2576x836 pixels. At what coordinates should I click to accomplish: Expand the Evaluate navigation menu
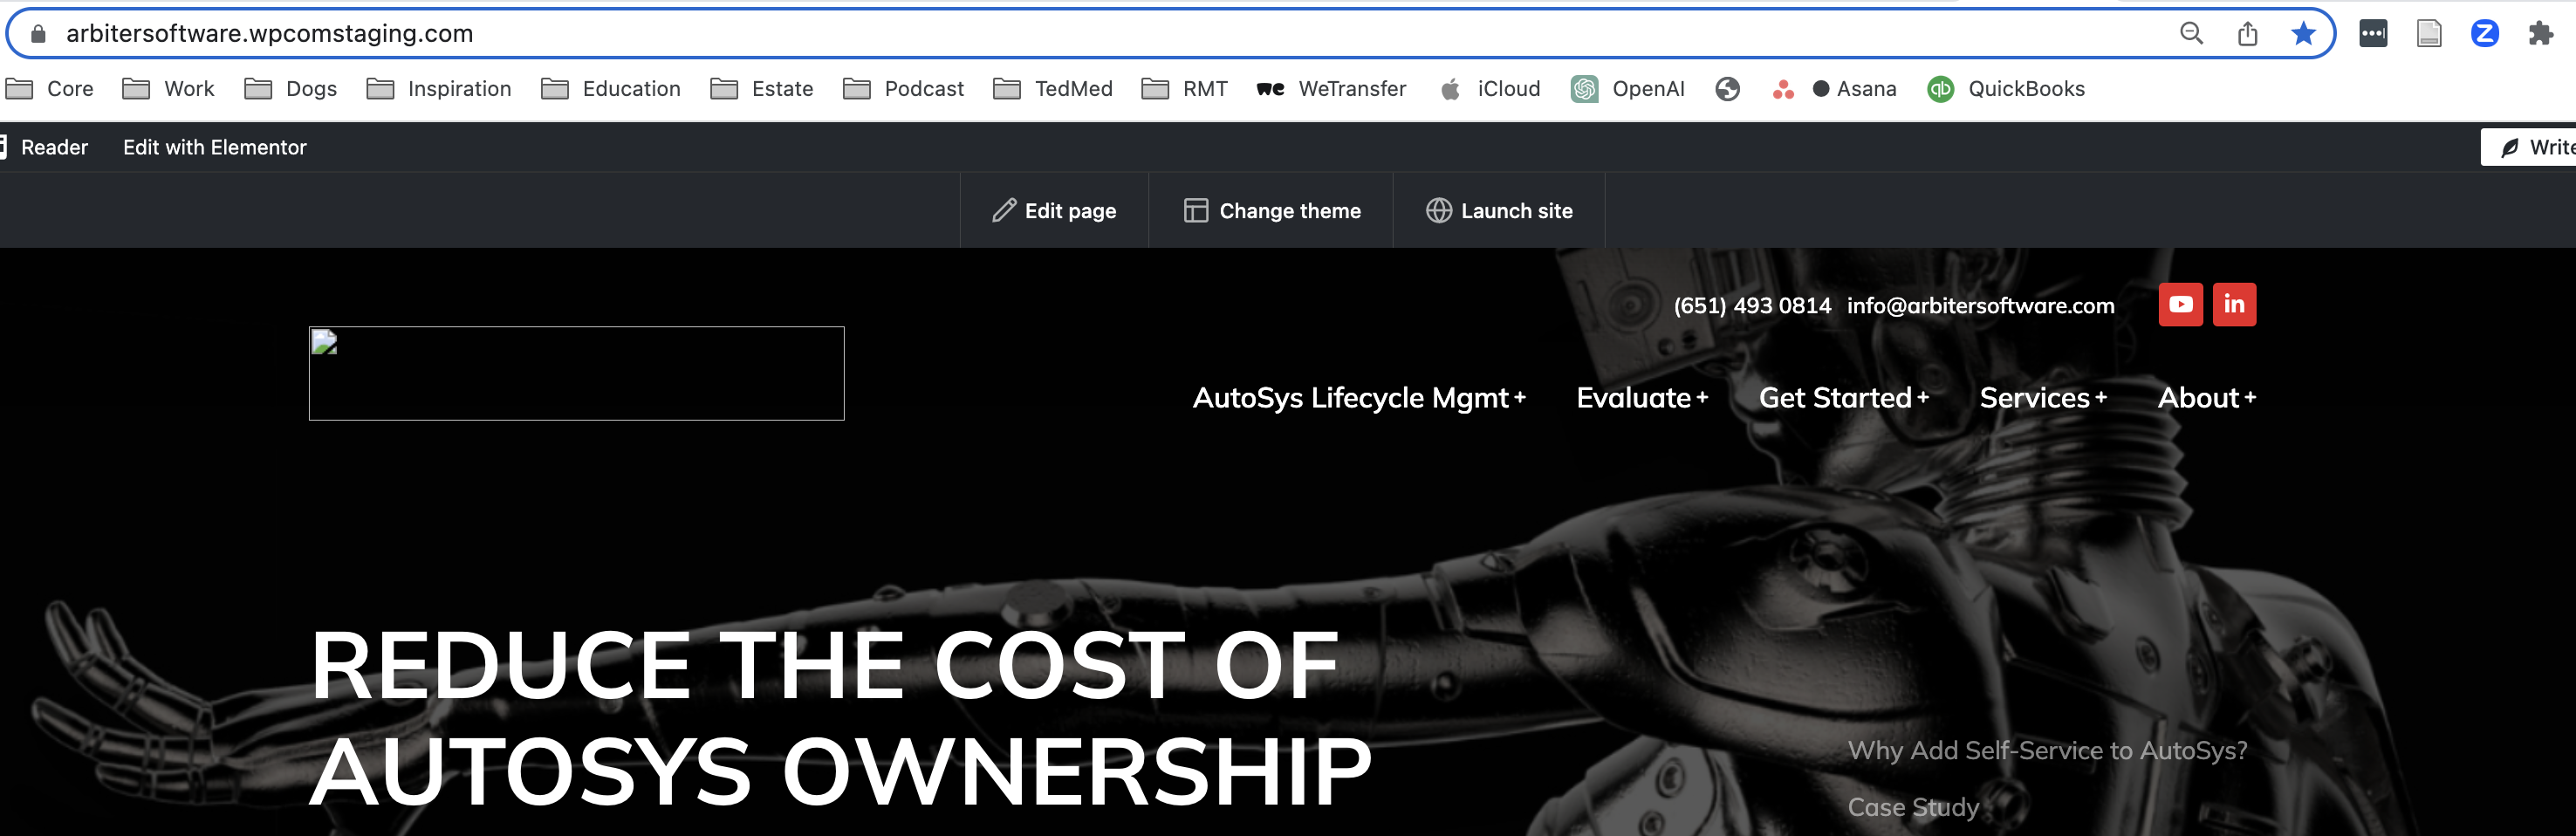[1641, 397]
